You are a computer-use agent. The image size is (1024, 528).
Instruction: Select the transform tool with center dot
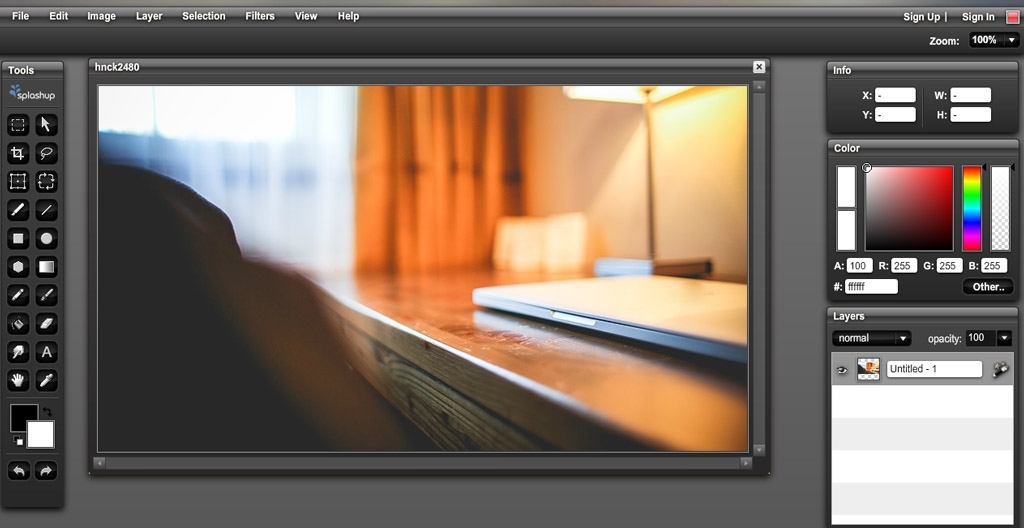(x=18, y=181)
